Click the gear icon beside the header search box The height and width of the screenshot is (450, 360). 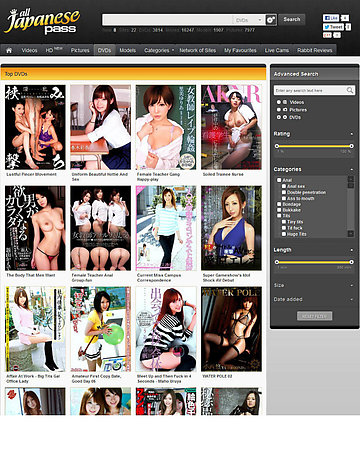point(271,20)
